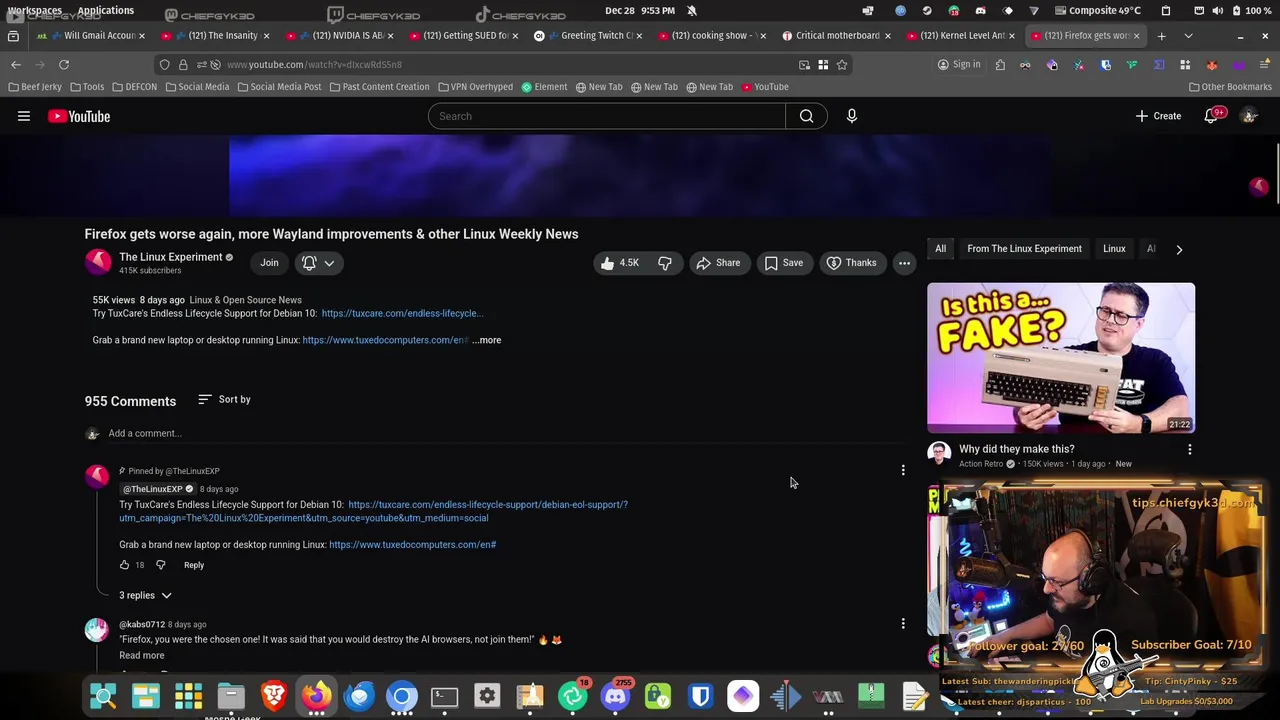Go back to the previous page

pos(16,65)
